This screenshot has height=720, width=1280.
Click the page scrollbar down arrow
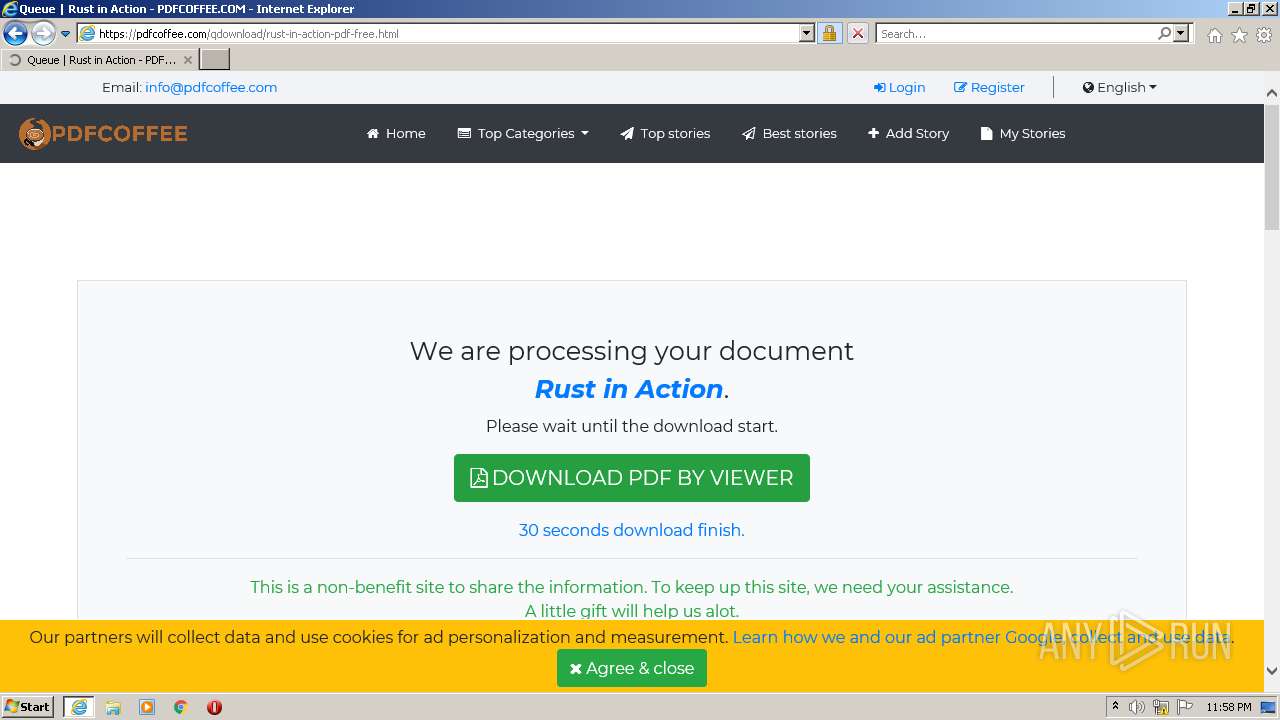pos(1272,671)
